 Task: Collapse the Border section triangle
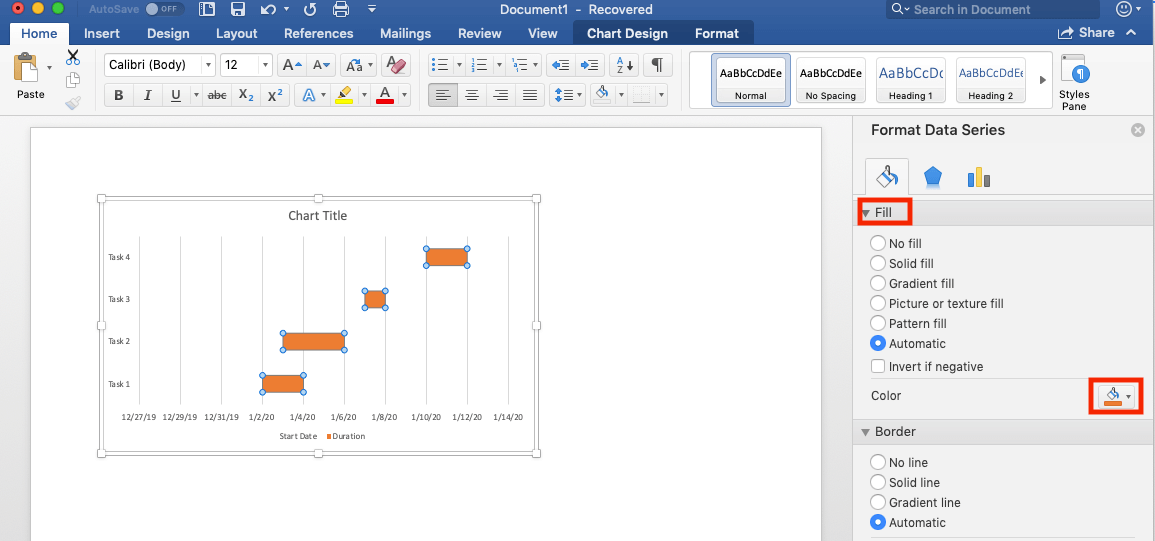pos(866,432)
